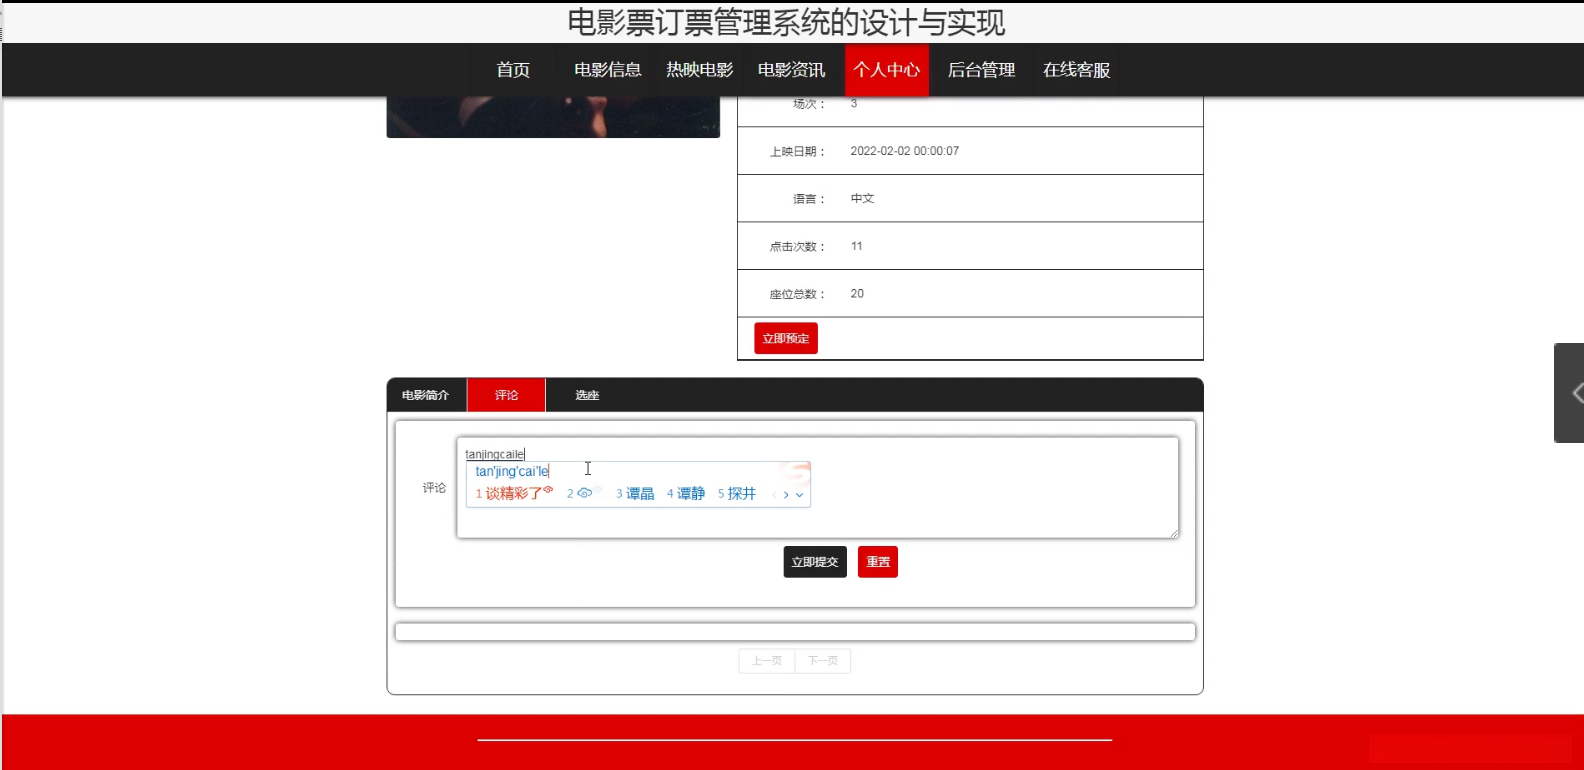Show next page of IME candidates

[x=786, y=495]
